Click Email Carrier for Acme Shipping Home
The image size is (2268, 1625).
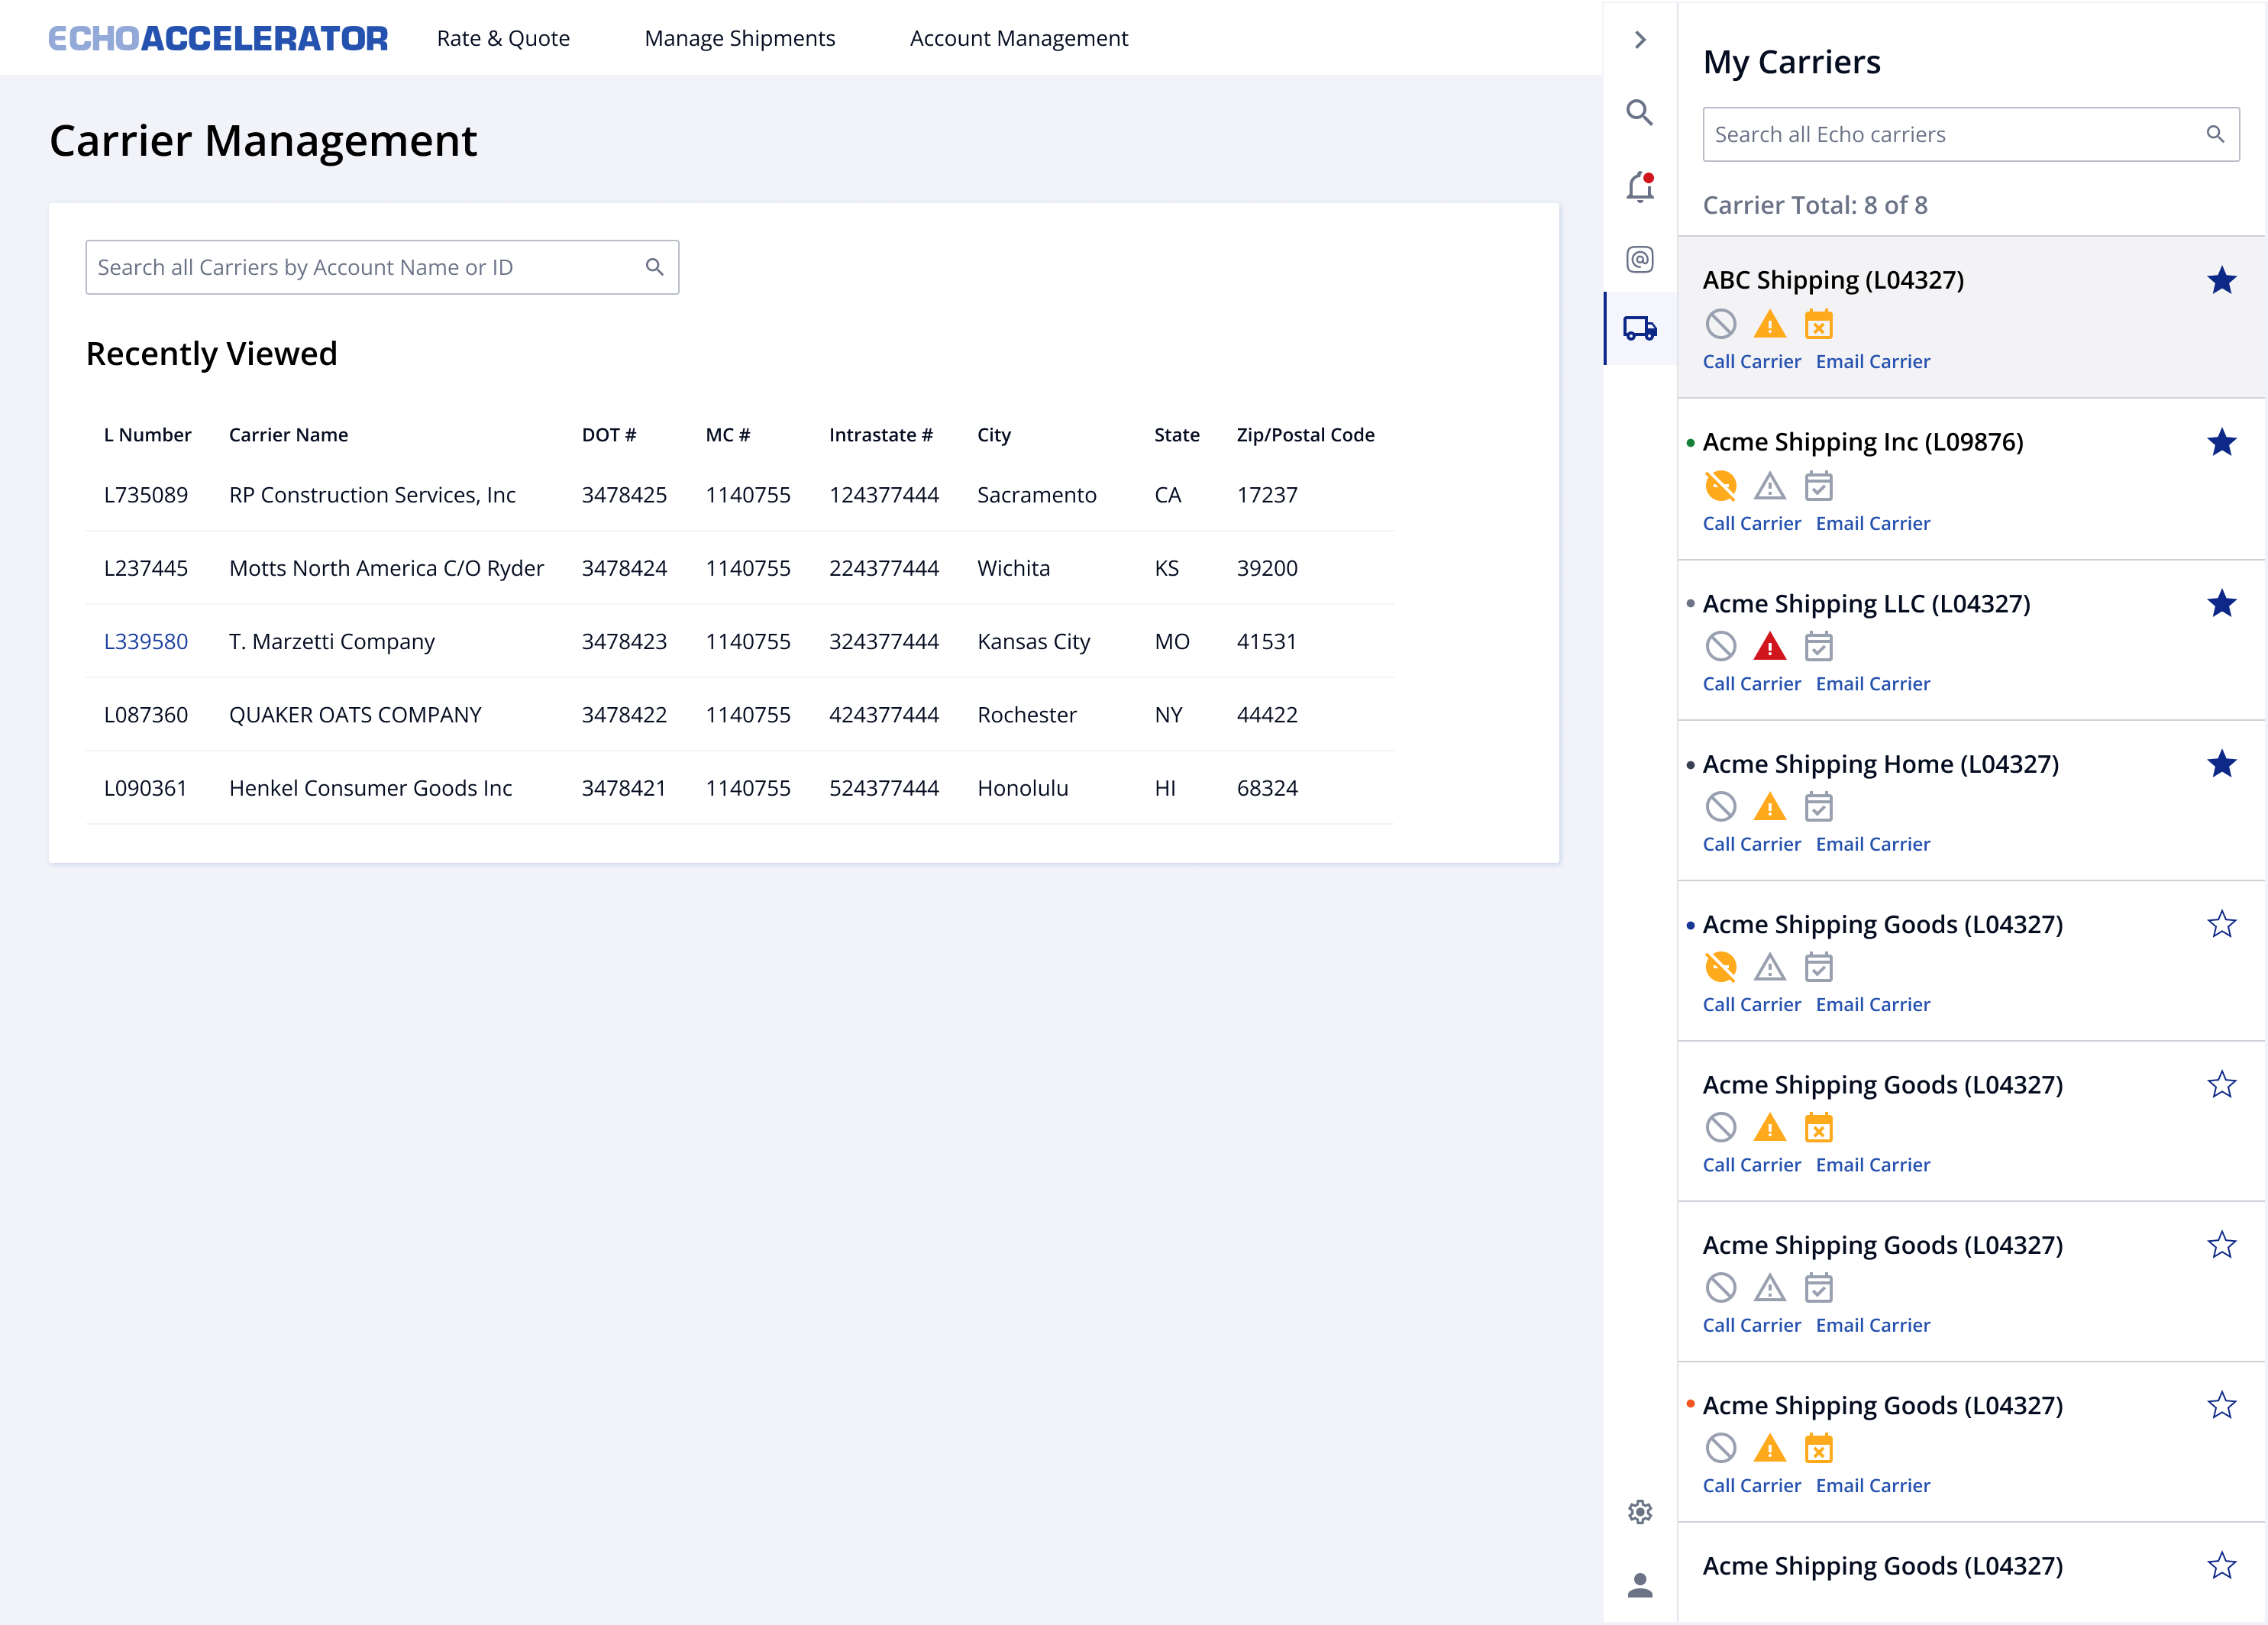pyautogui.click(x=1873, y=844)
